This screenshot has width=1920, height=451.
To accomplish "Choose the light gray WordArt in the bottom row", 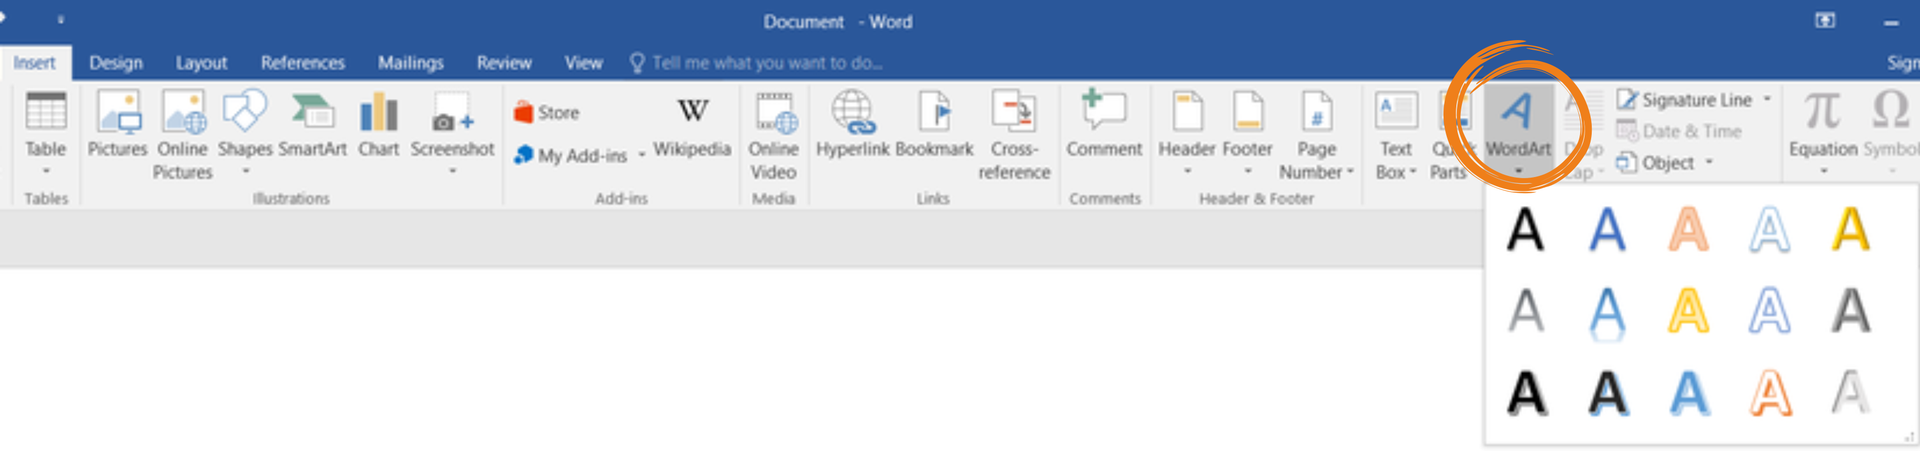I will pyautogui.click(x=1850, y=393).
